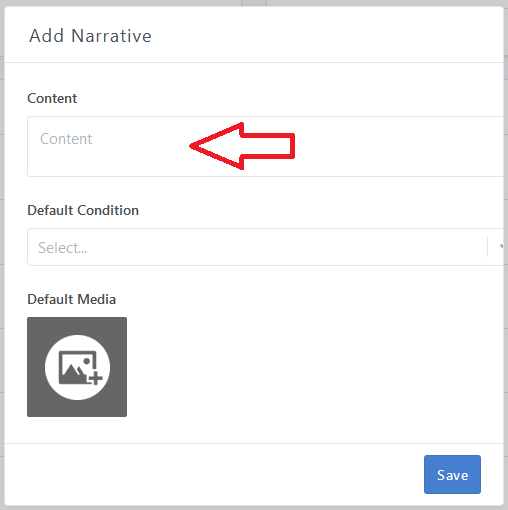Click the Default Media field label
Image resolution: width=508 pixels, height=510 pixels.
[72, 299]
